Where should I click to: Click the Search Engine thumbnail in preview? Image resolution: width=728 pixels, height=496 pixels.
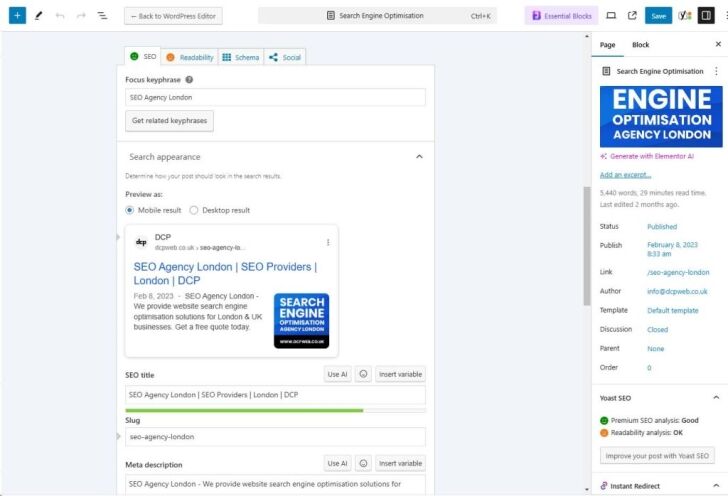coord(301,320)
